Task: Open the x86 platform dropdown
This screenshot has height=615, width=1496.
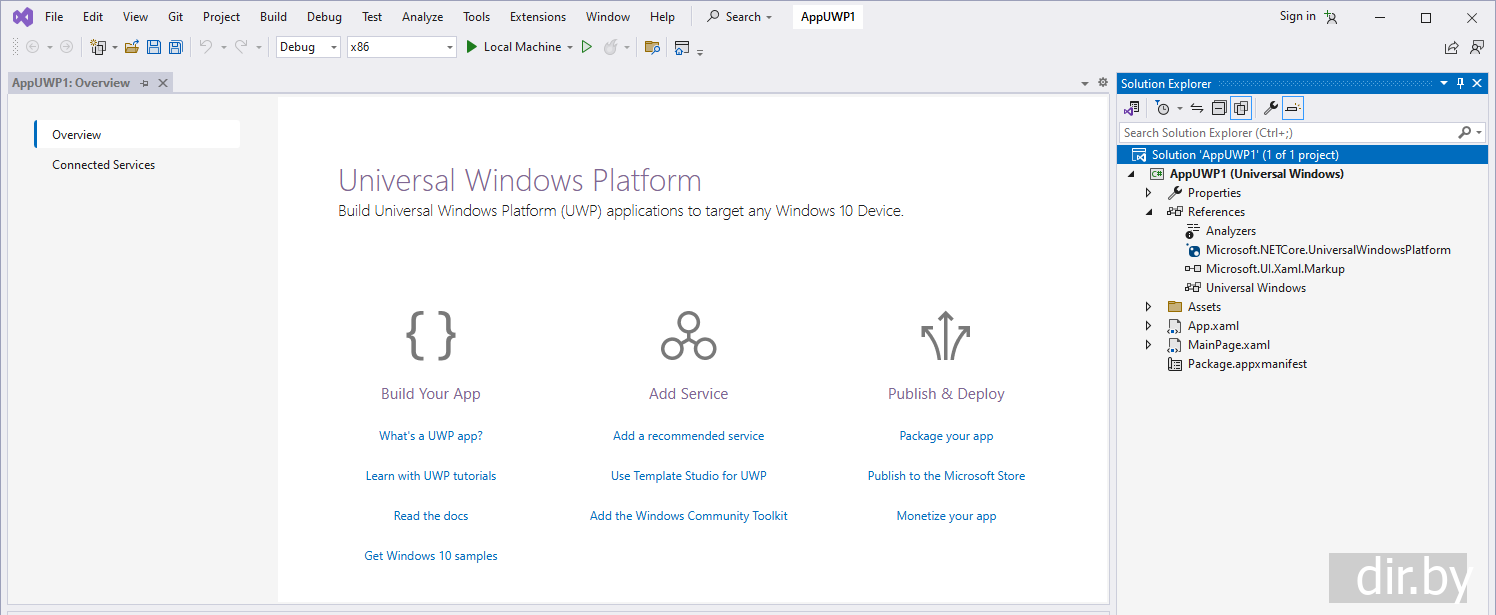Action: click(x=400, y=47)
